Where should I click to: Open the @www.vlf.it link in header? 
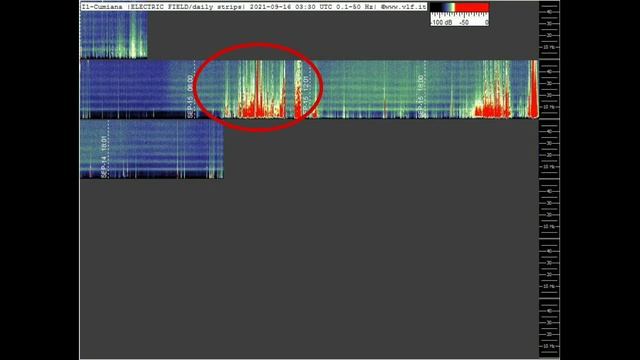click(x=403, y=7)
